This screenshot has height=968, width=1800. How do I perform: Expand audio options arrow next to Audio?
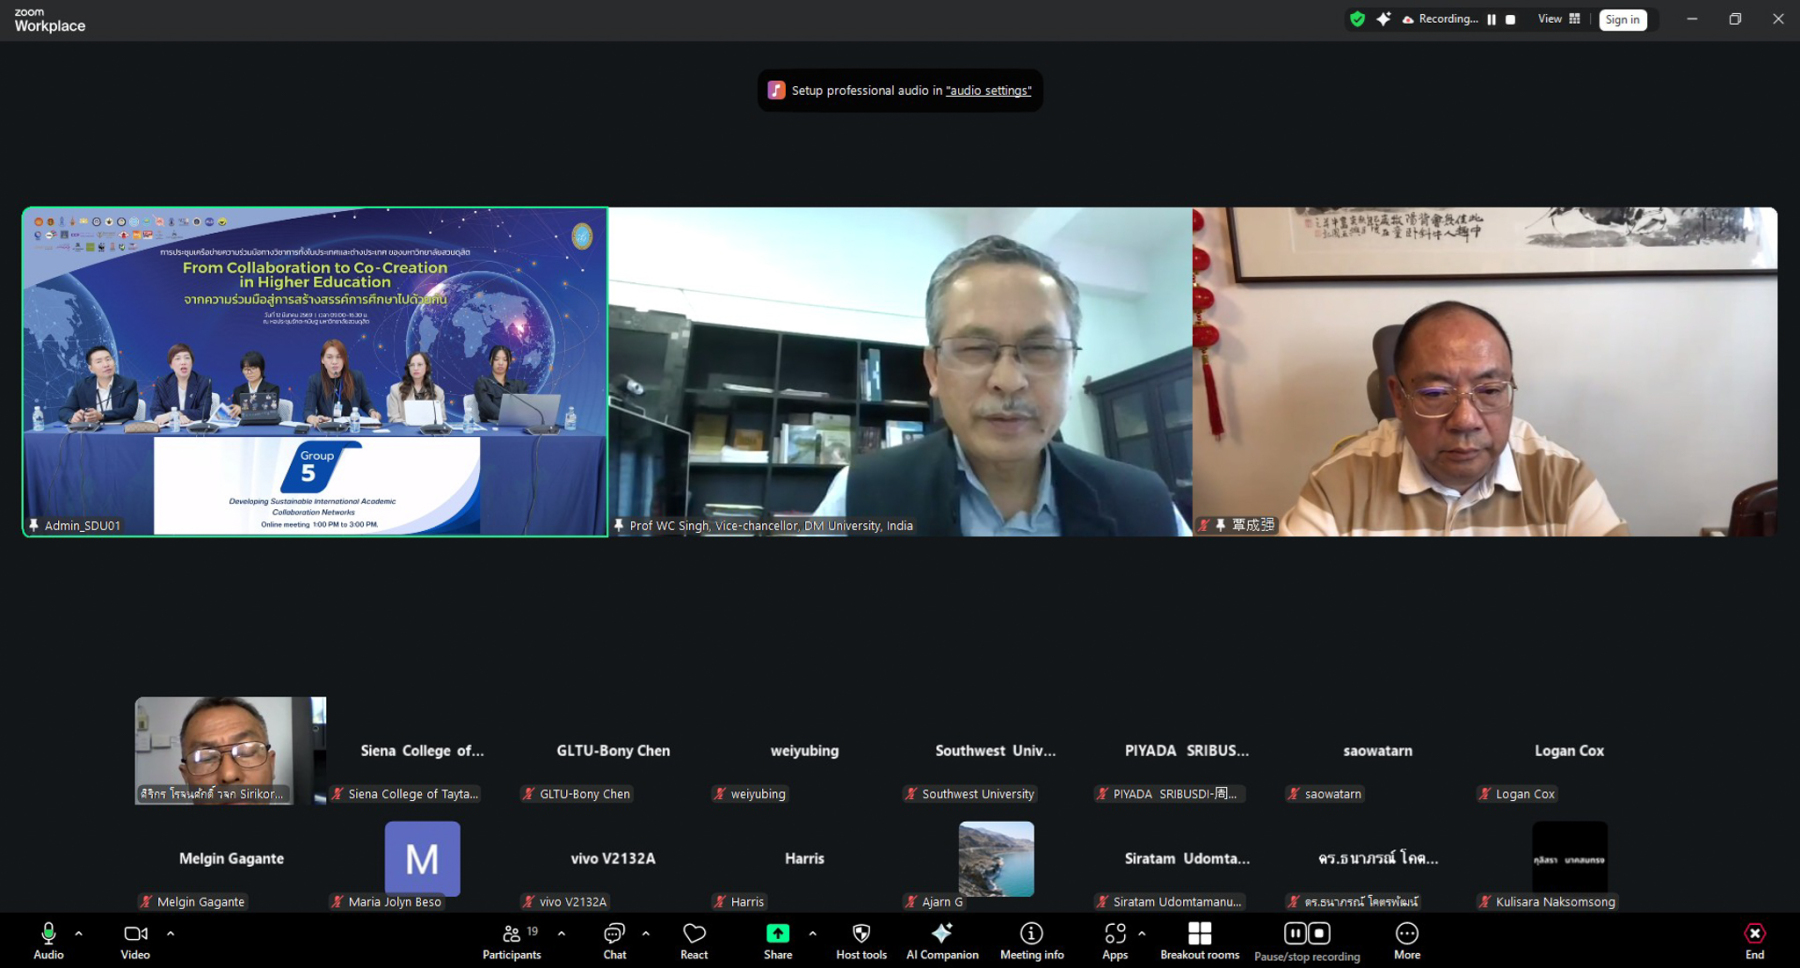(79, 933)
